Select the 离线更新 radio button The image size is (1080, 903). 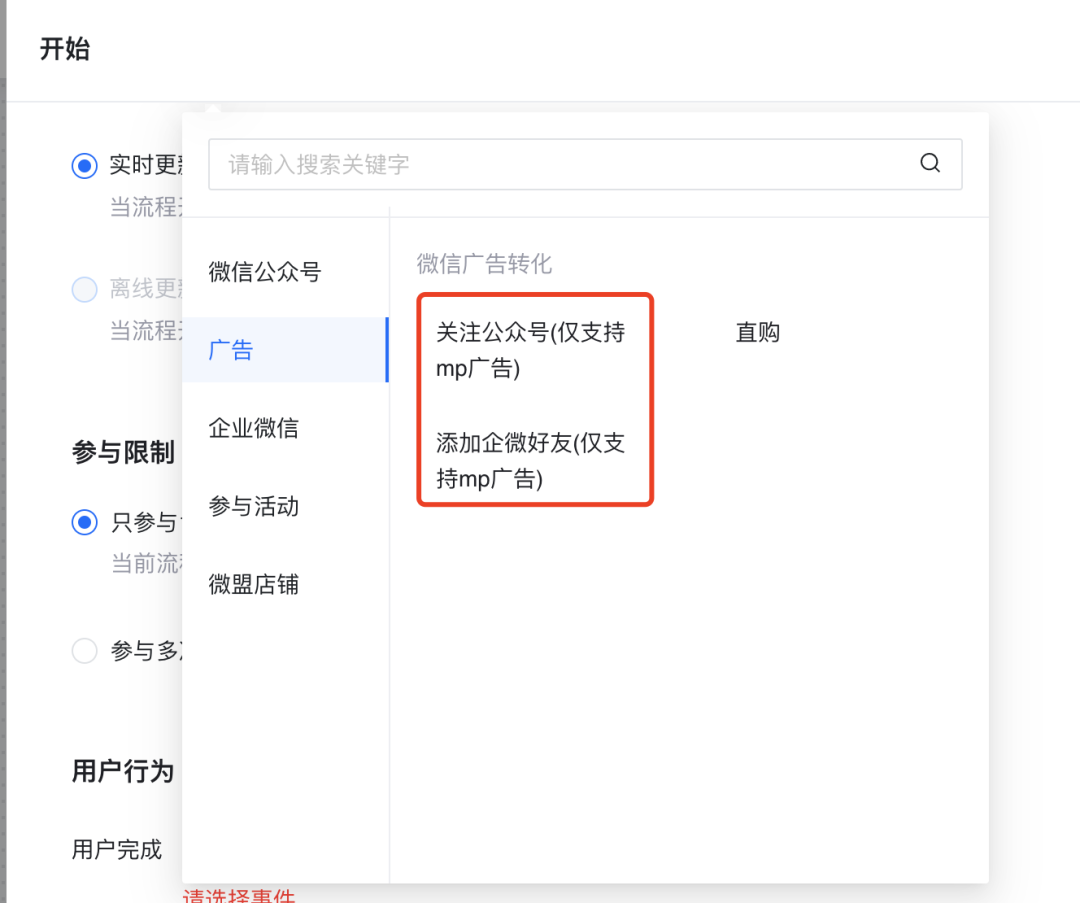pos(85,289)
